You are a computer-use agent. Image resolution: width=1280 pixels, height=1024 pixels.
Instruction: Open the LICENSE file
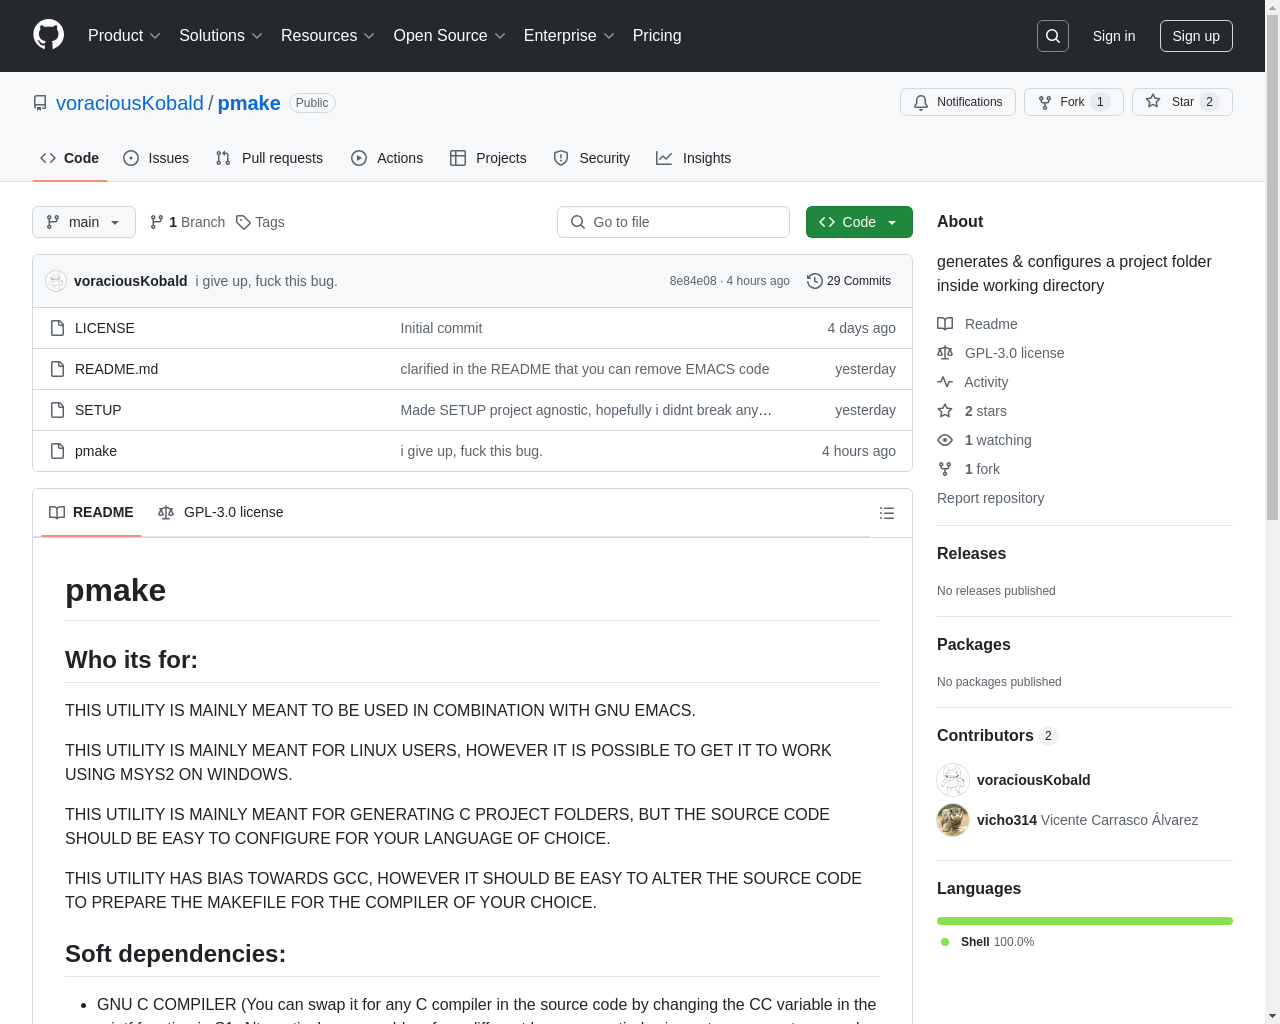pyautogui.click(x=105, y=328)
